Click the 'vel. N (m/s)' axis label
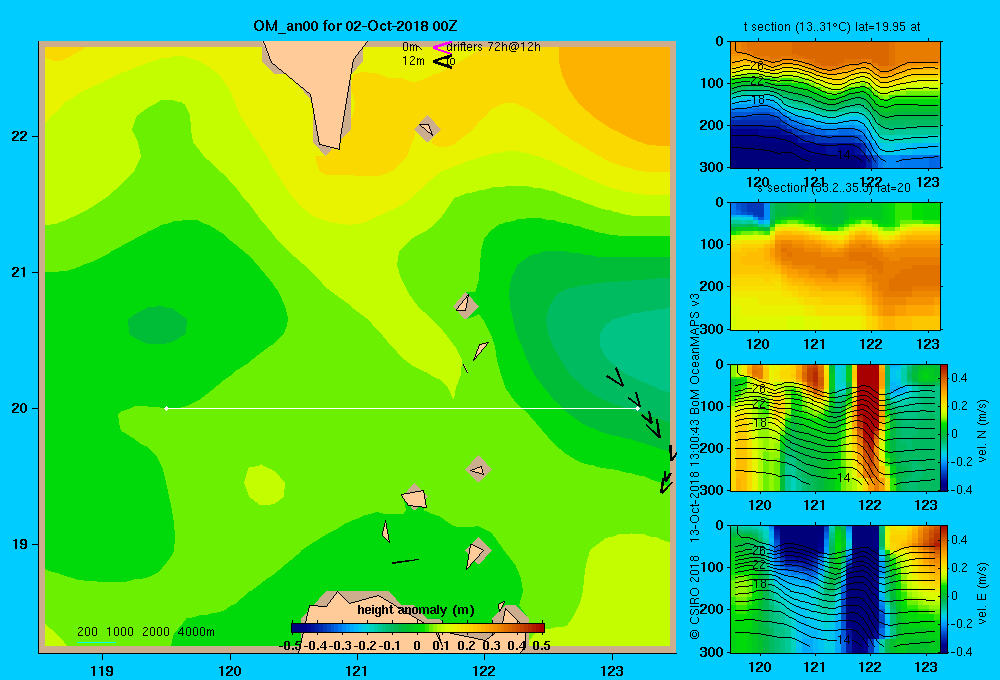The image size is (1000, 680). pos(982,431)
